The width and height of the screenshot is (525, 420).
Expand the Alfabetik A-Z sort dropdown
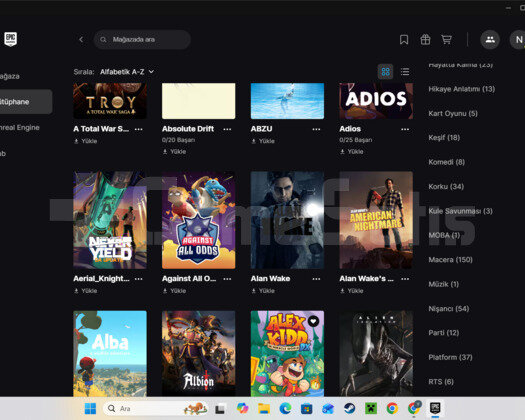[x=127, y=72]
